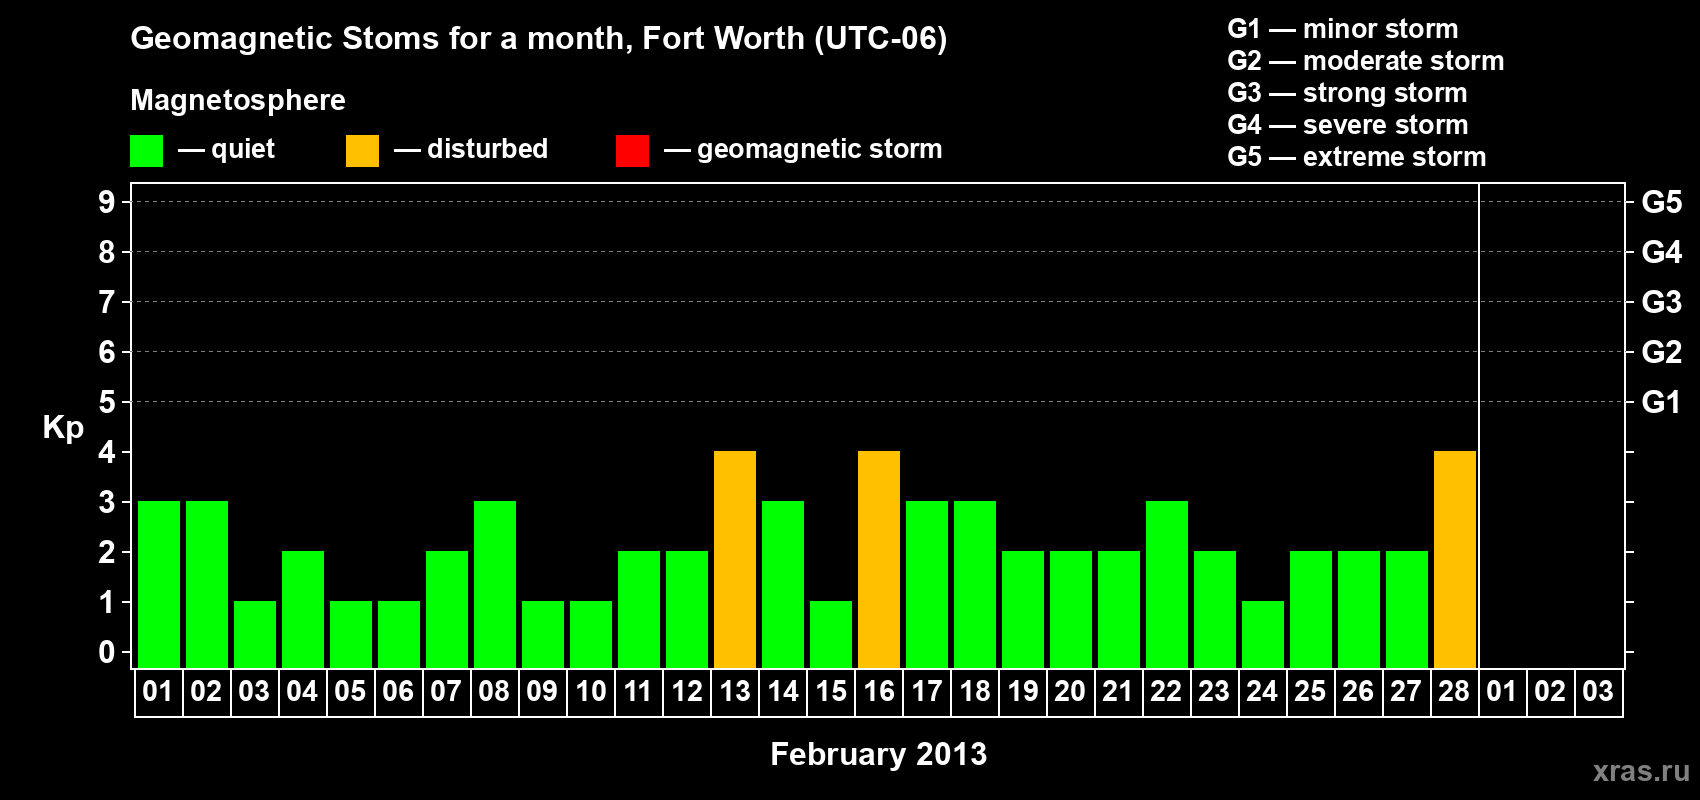Click the '— quiet' legend label
Viewport: 1700px width, 800px height.
[226, 149]
